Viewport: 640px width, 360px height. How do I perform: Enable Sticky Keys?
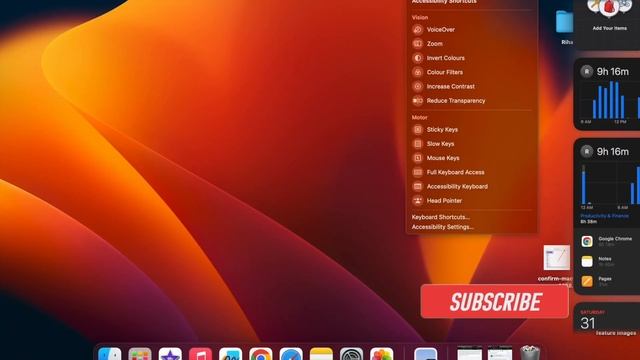[x=471, y=129]
